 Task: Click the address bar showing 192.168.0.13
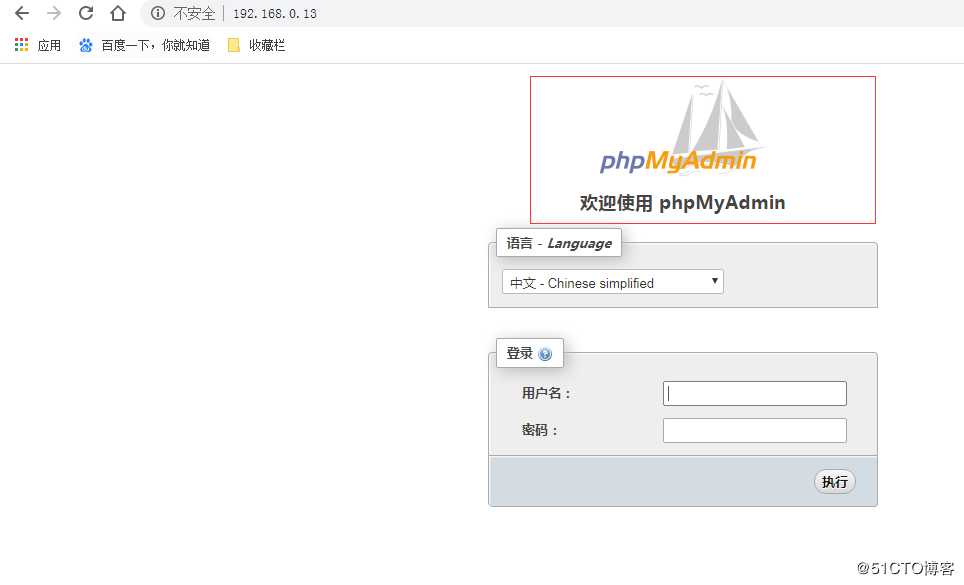coord(275,14)
